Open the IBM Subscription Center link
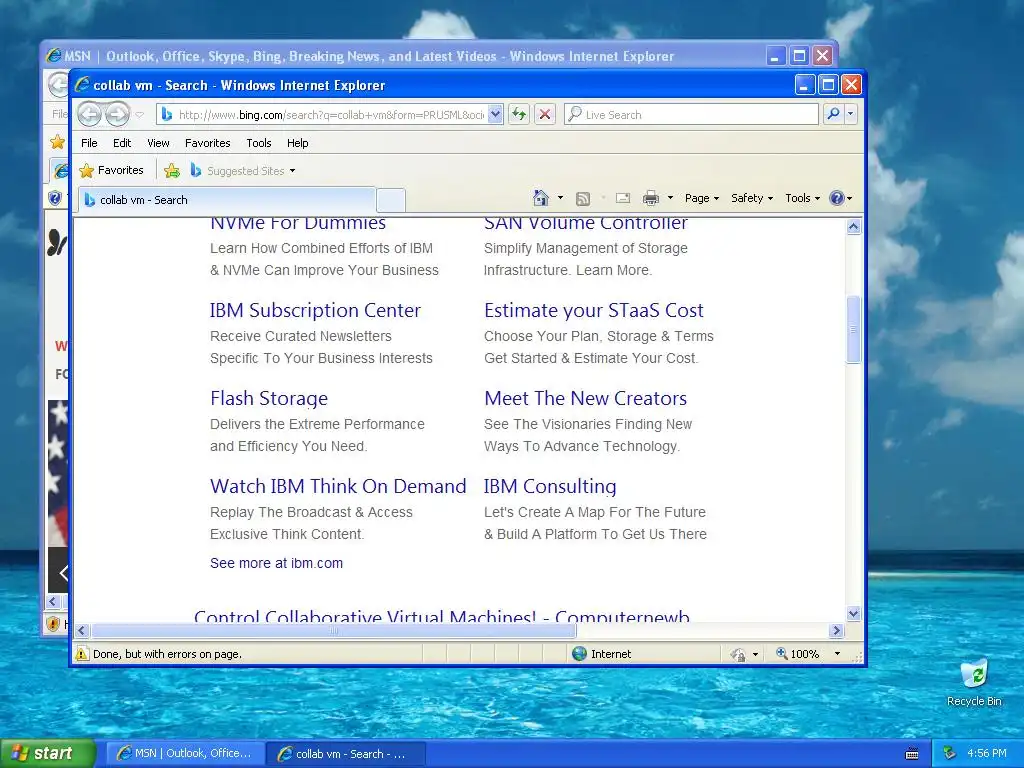This screenshot has height=768, width=1024. point(315,310)
